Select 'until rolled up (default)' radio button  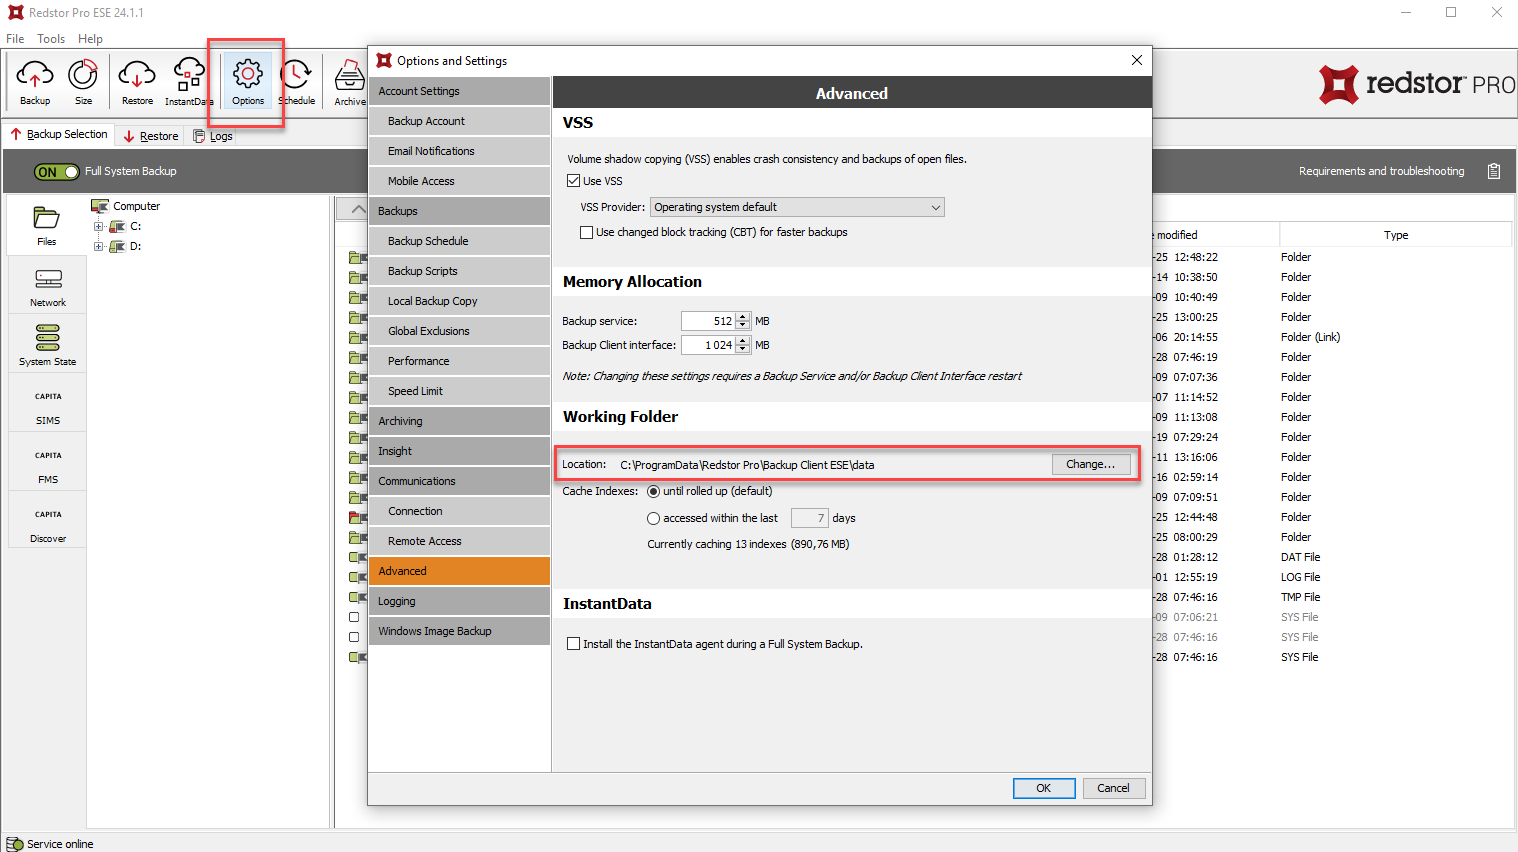click(x=654, y=491)
